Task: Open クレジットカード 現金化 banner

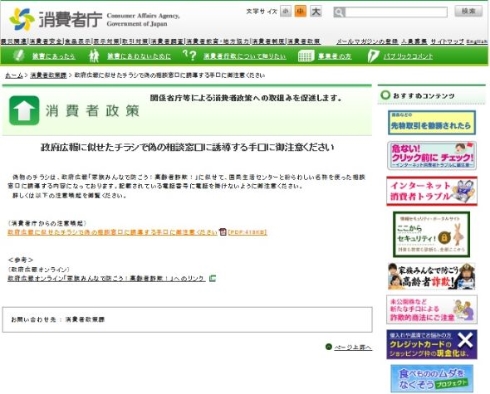Action: click(x=432, y=344)
